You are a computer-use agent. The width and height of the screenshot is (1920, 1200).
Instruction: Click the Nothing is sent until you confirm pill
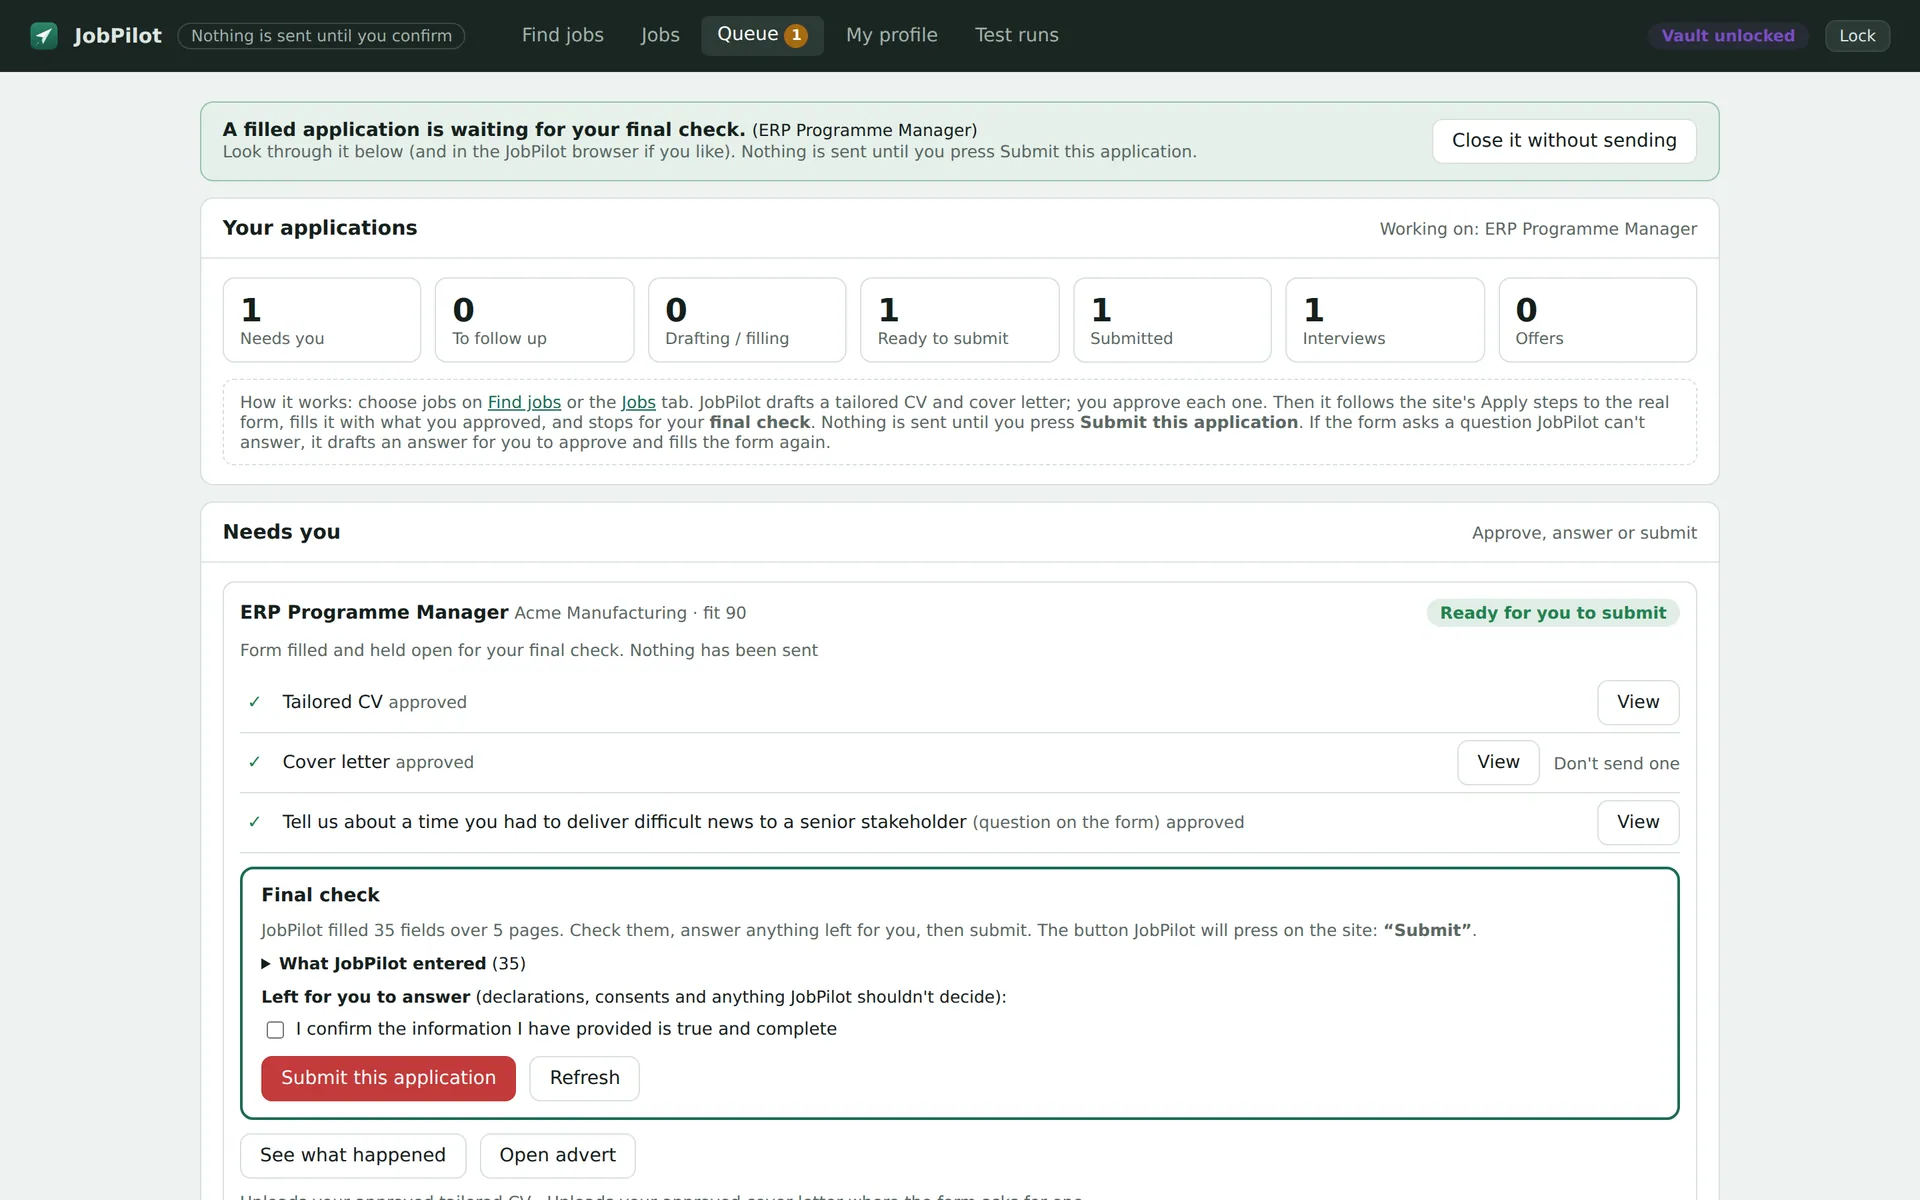click(321, 36)
